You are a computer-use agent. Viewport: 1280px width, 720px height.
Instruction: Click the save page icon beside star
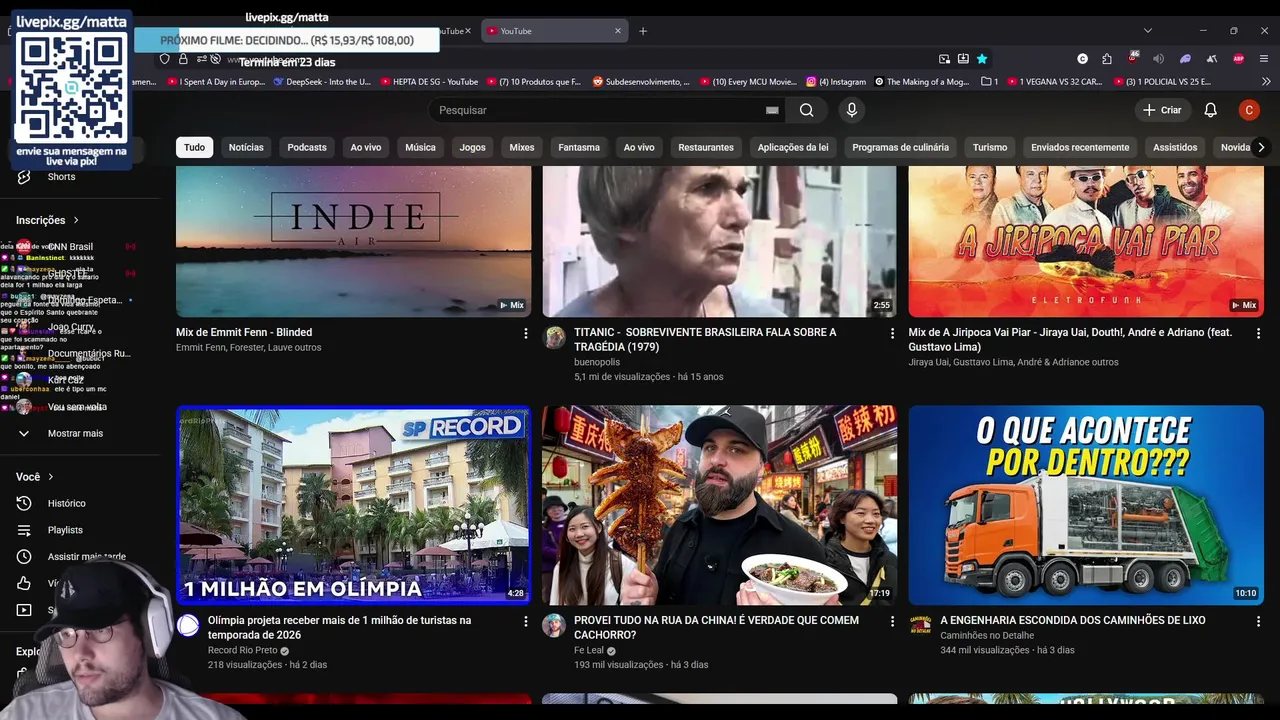963,59
